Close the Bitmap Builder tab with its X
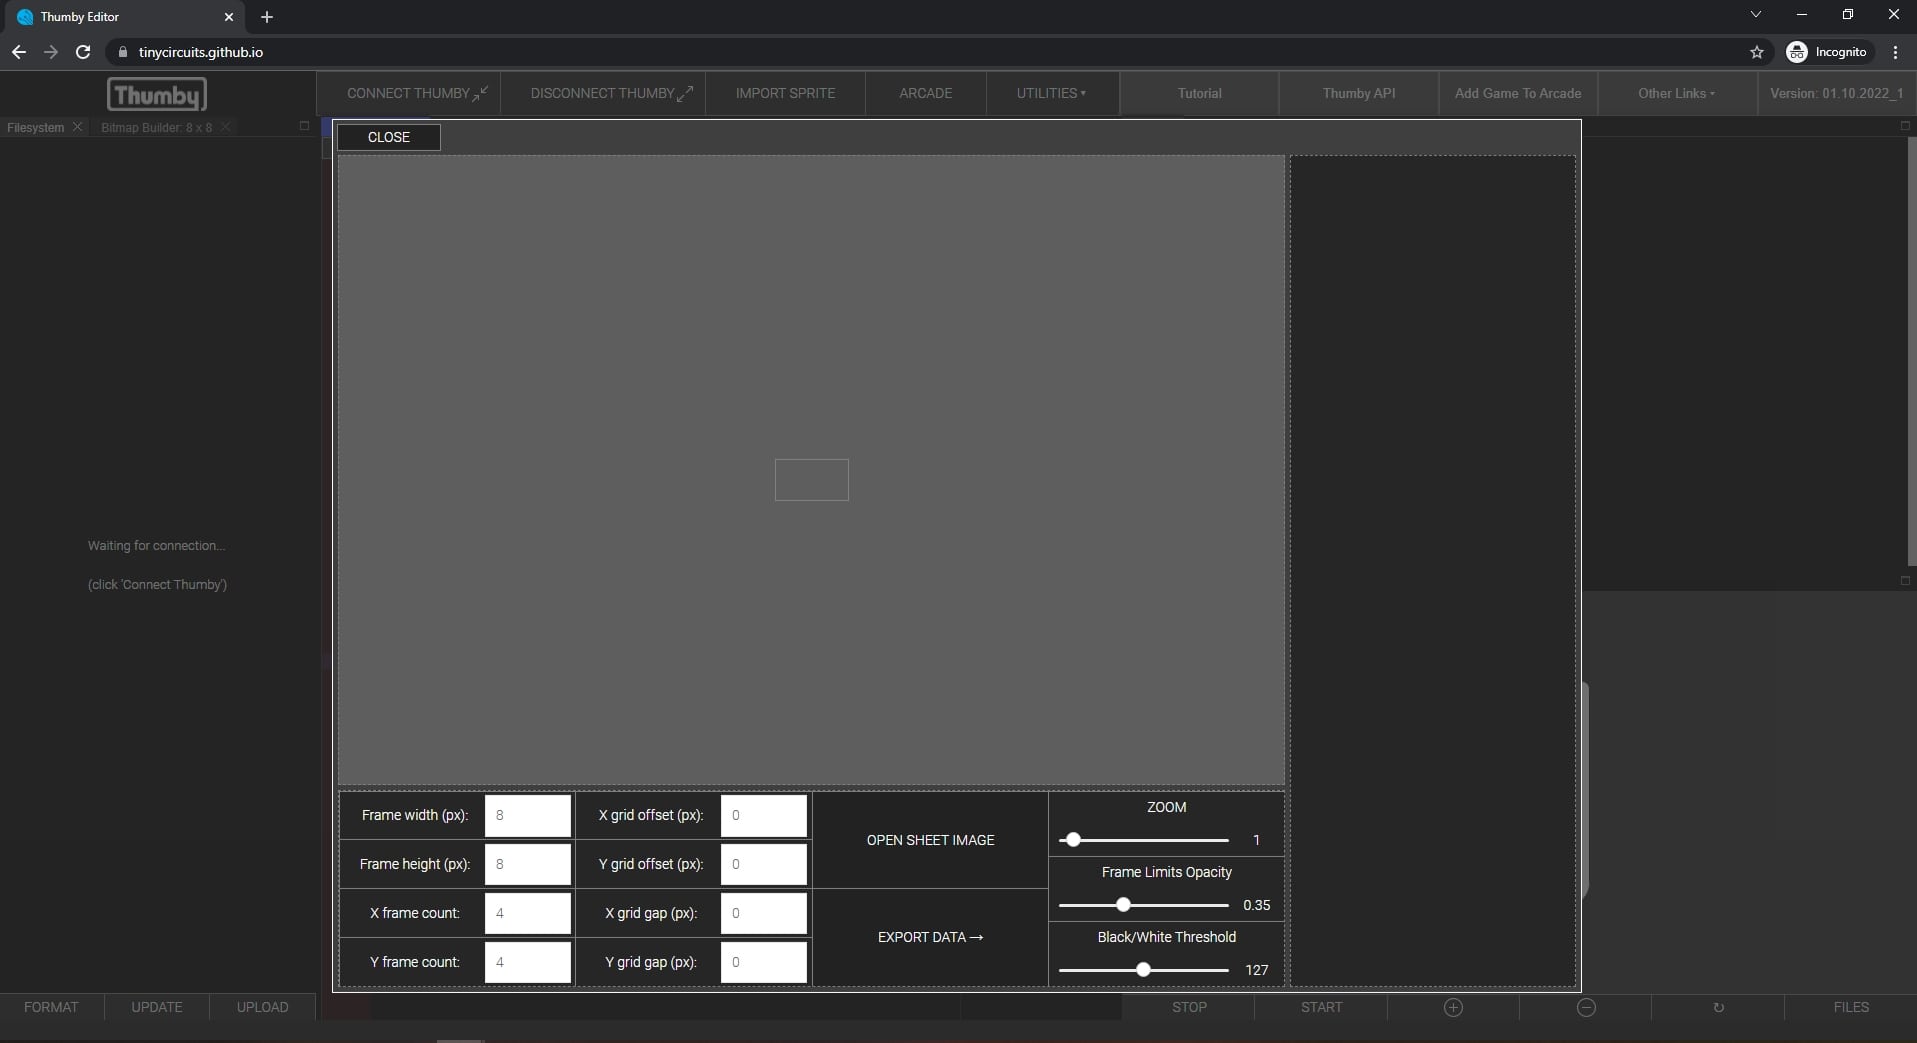The height and width of the screenshot is (1043, 1917). [226, 127]
